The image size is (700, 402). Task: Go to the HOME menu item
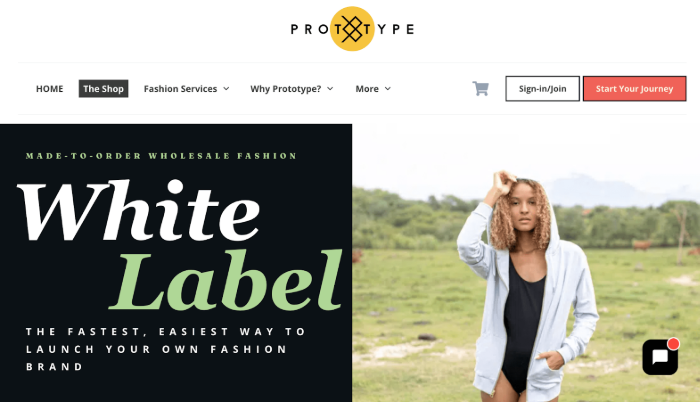(x=50, y=88)
